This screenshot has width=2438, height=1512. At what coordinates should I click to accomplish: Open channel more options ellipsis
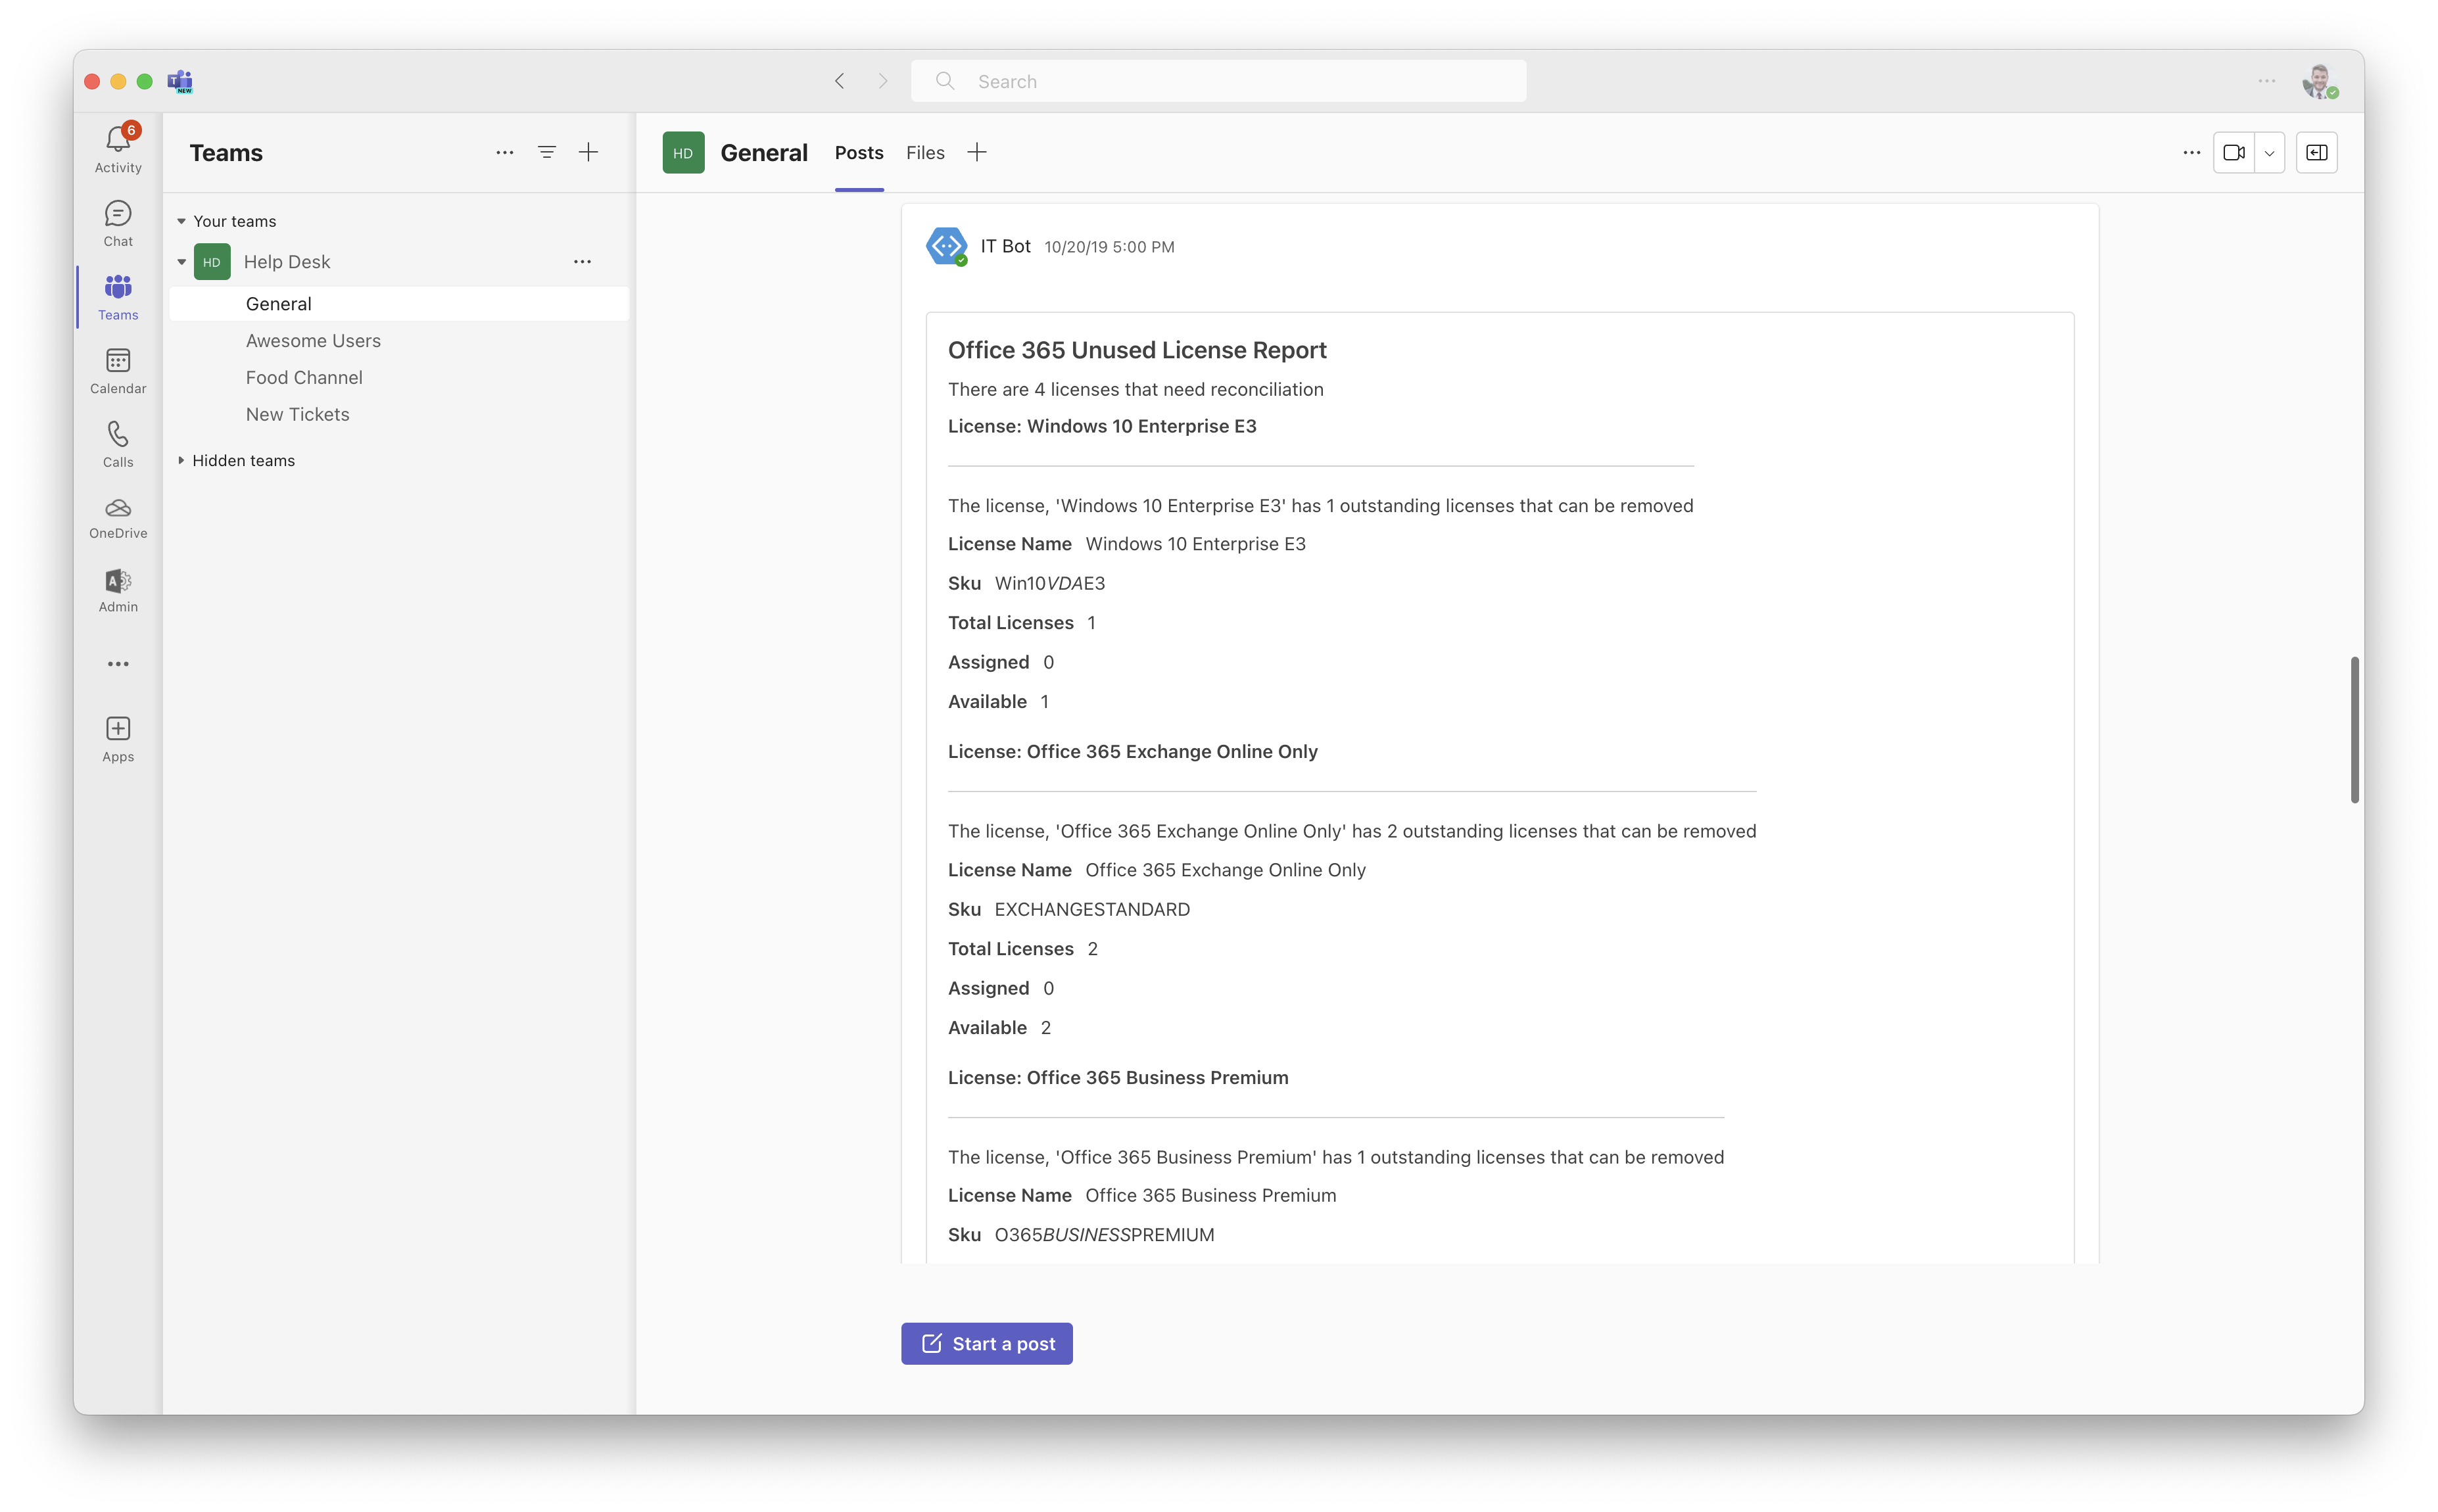tap(2192, 153)
